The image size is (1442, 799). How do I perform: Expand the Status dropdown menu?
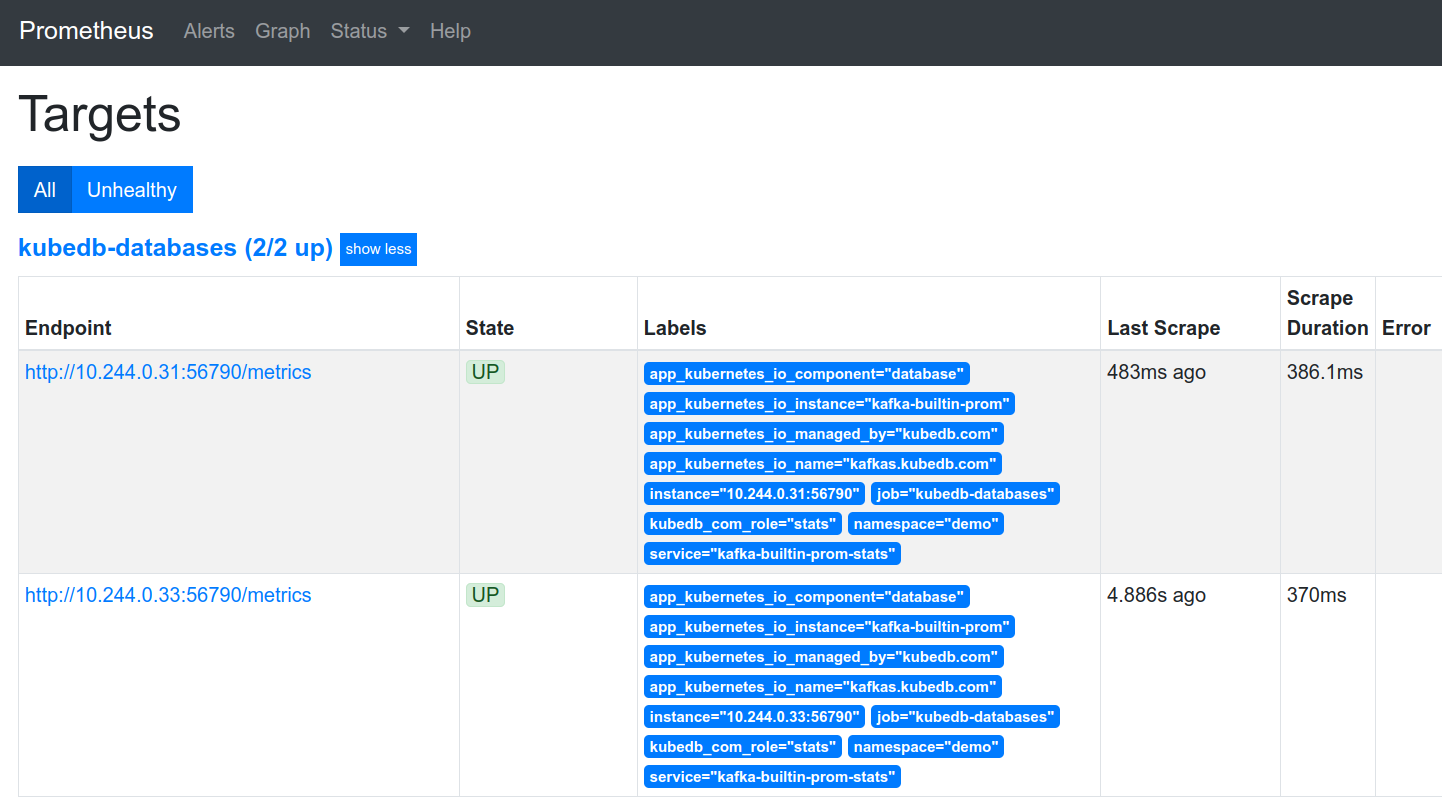coord(369,31)
